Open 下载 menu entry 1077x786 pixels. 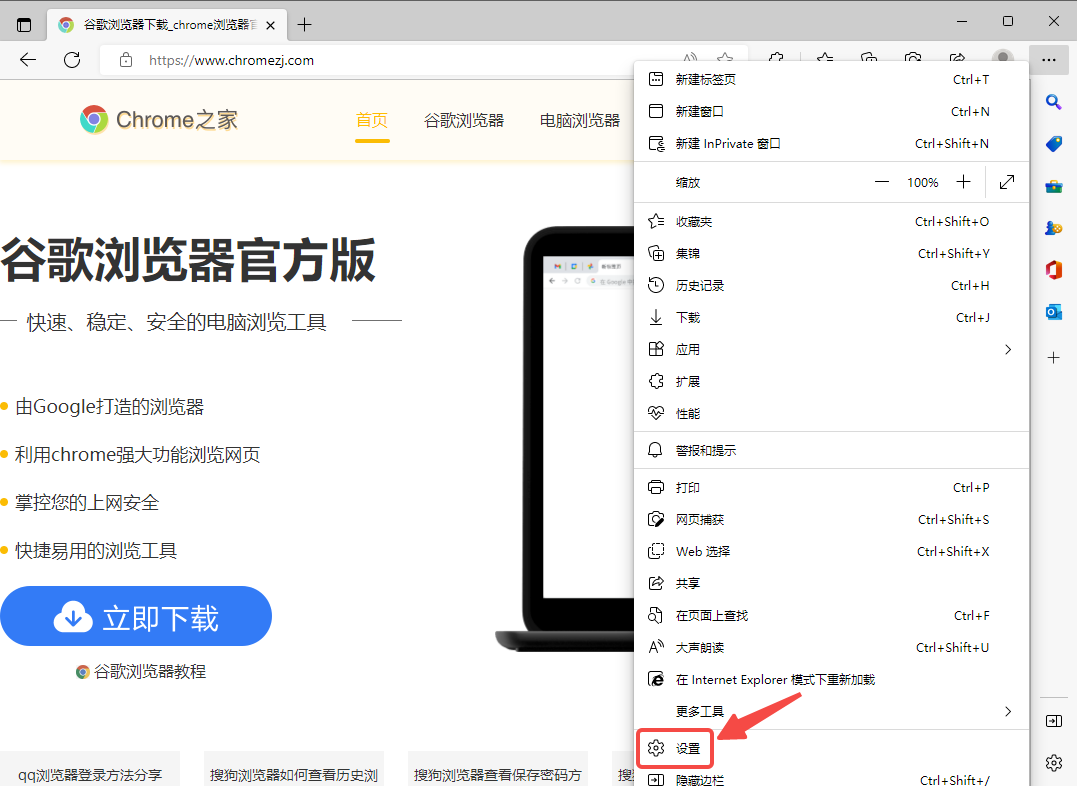[831, 317]
